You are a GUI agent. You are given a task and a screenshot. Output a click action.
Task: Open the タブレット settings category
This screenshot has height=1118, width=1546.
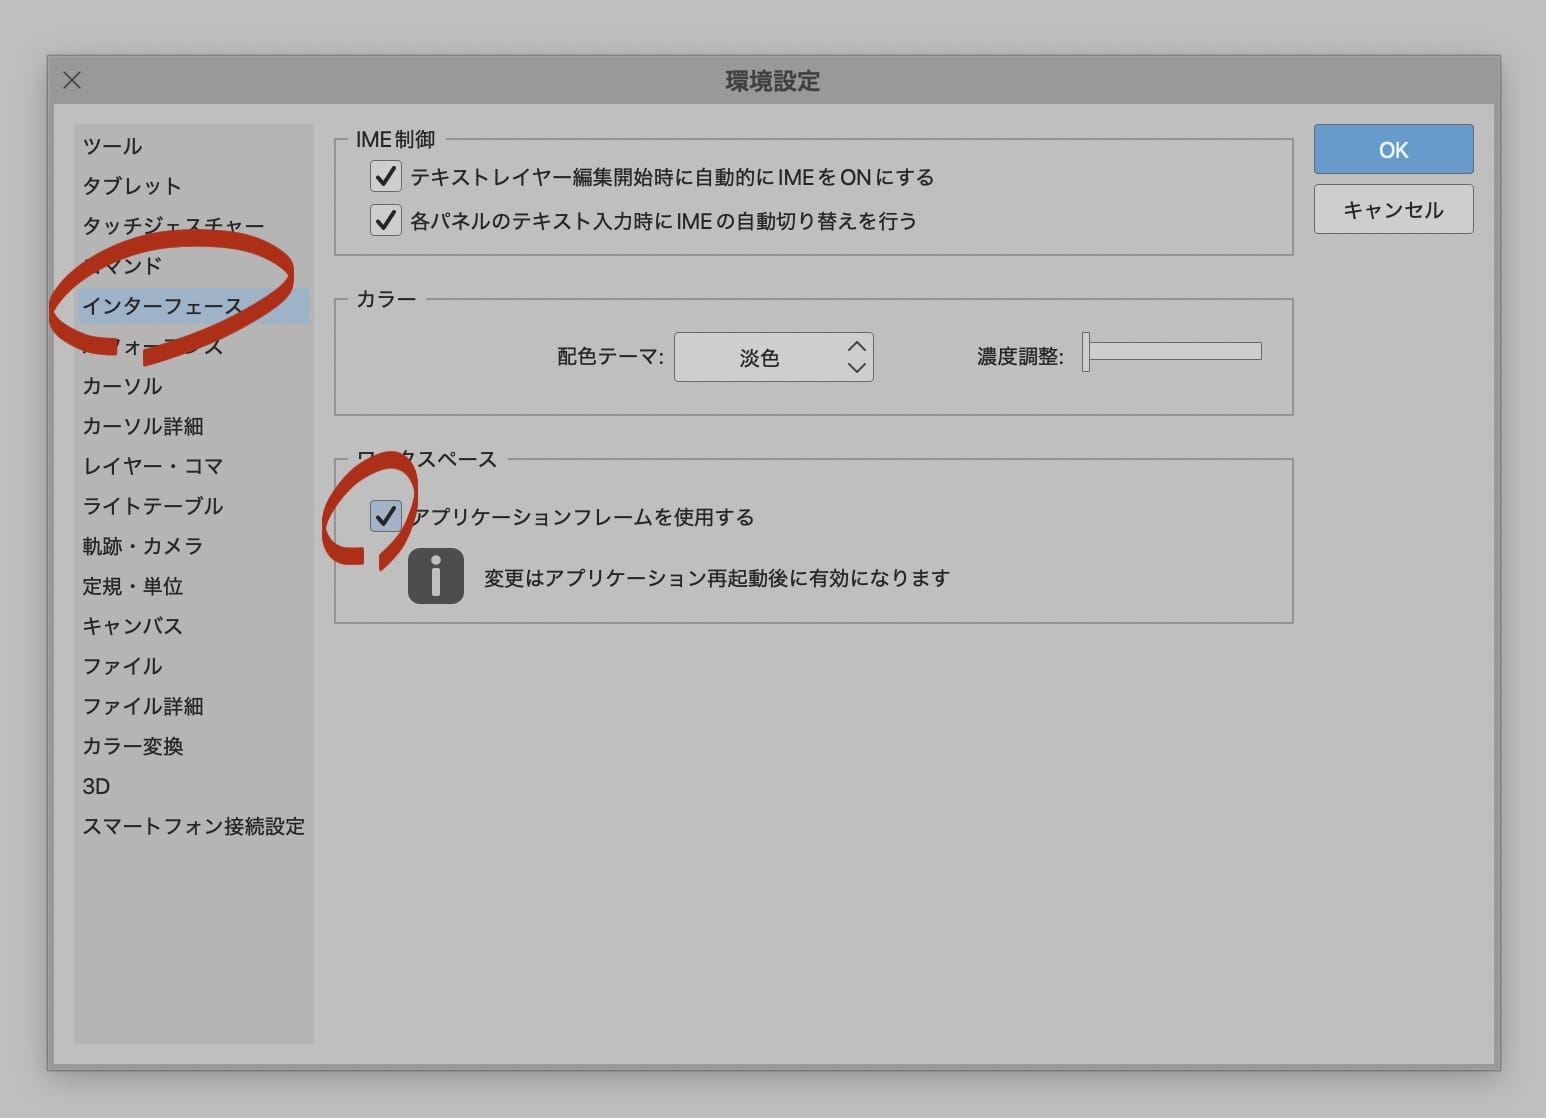pyautogui.click(x=132, y=185)
